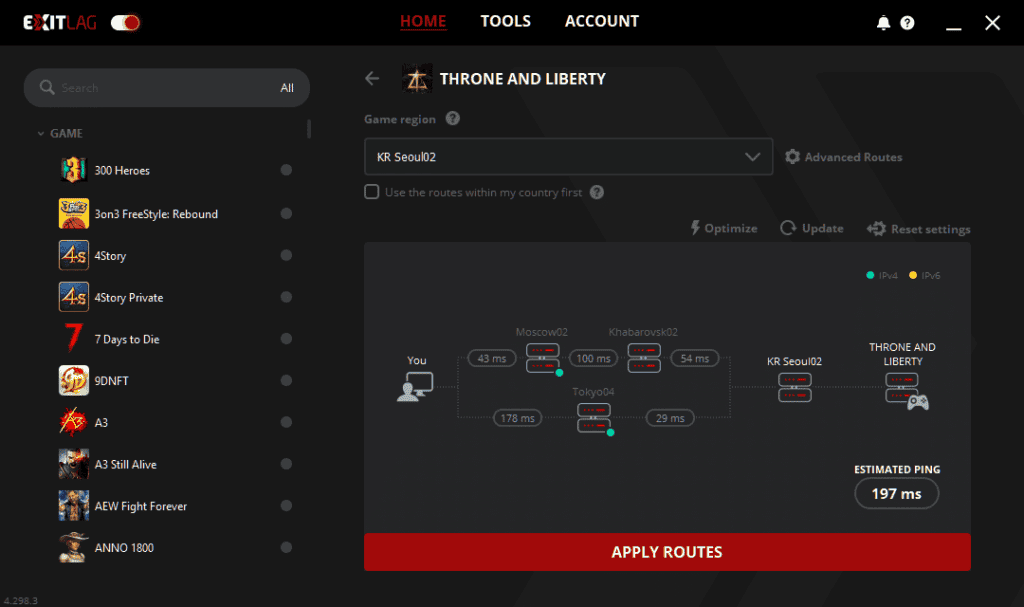1024x607 pixels.
Task: Click the 197 ms estimated ping value
Action: tap(897, 493)
